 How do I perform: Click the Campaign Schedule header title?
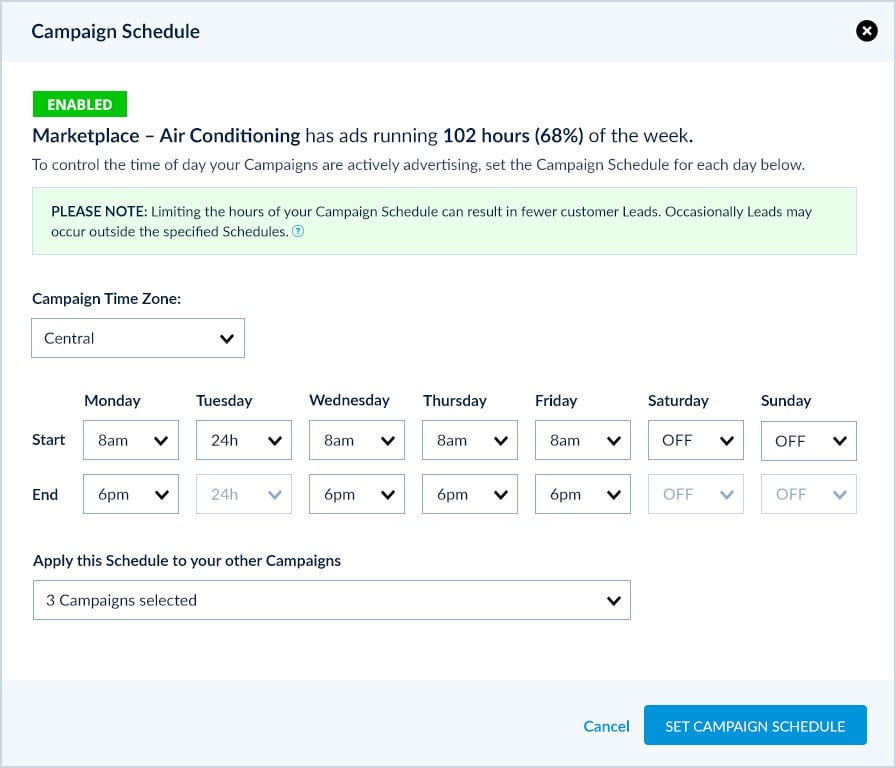(x=115, y=31)
